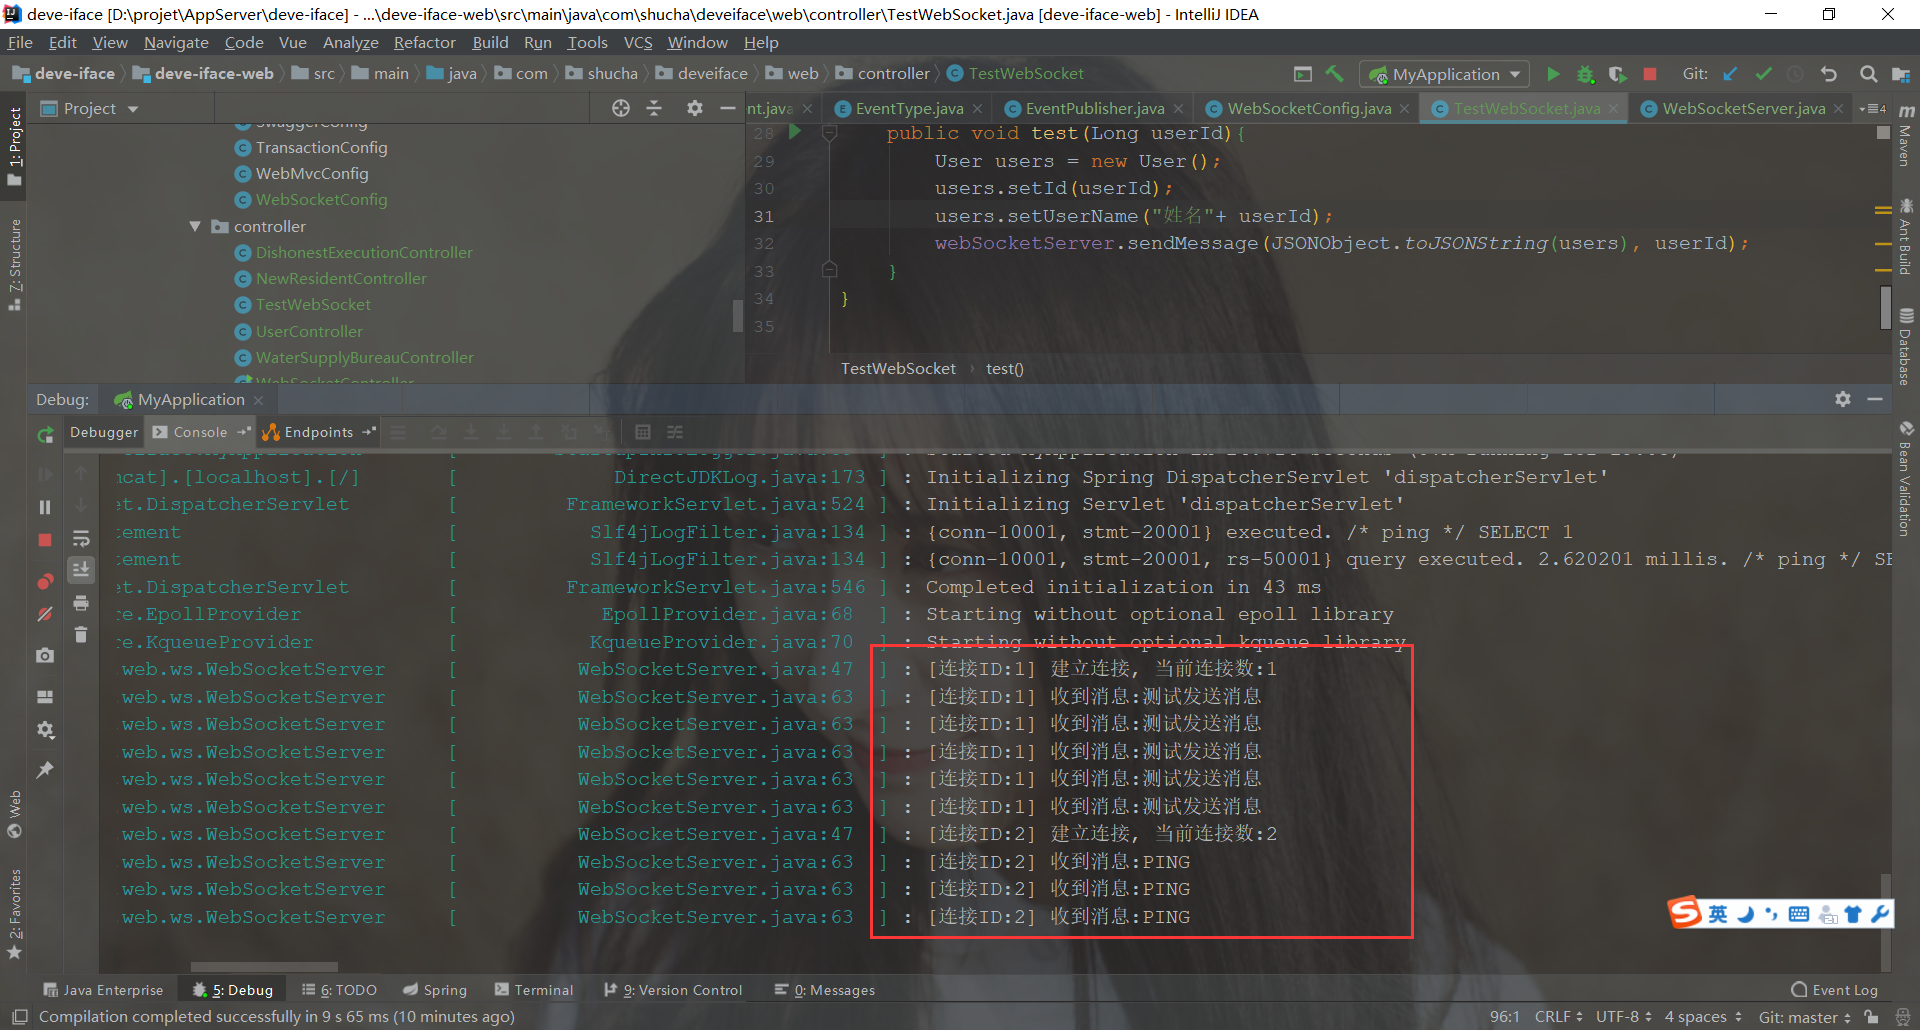Screen dimensions: 1920x1030
Task: Restore the debug layout icon
Action: [45, 697]
